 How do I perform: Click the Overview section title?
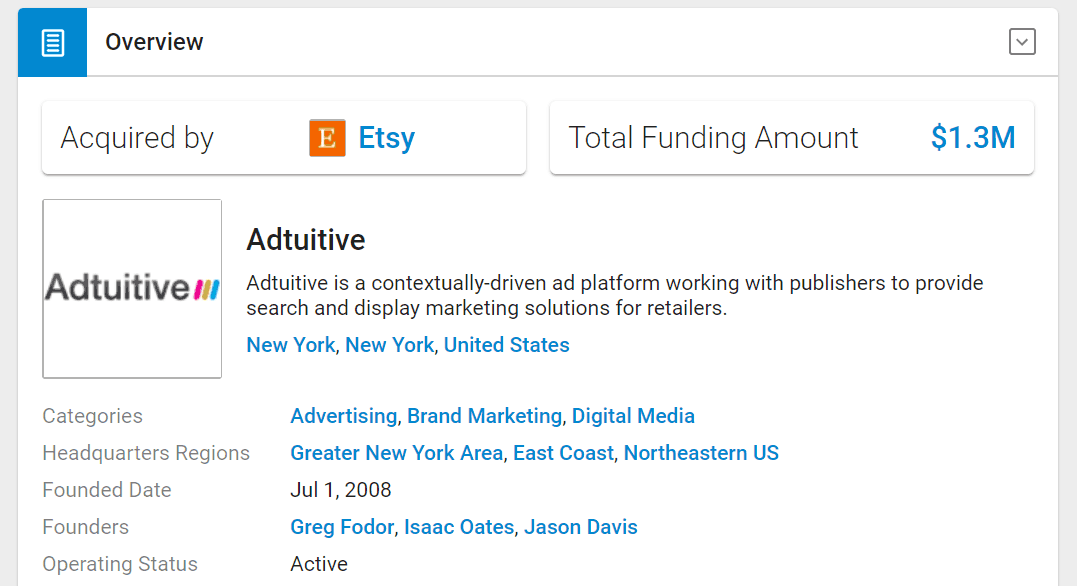[154, 42]
